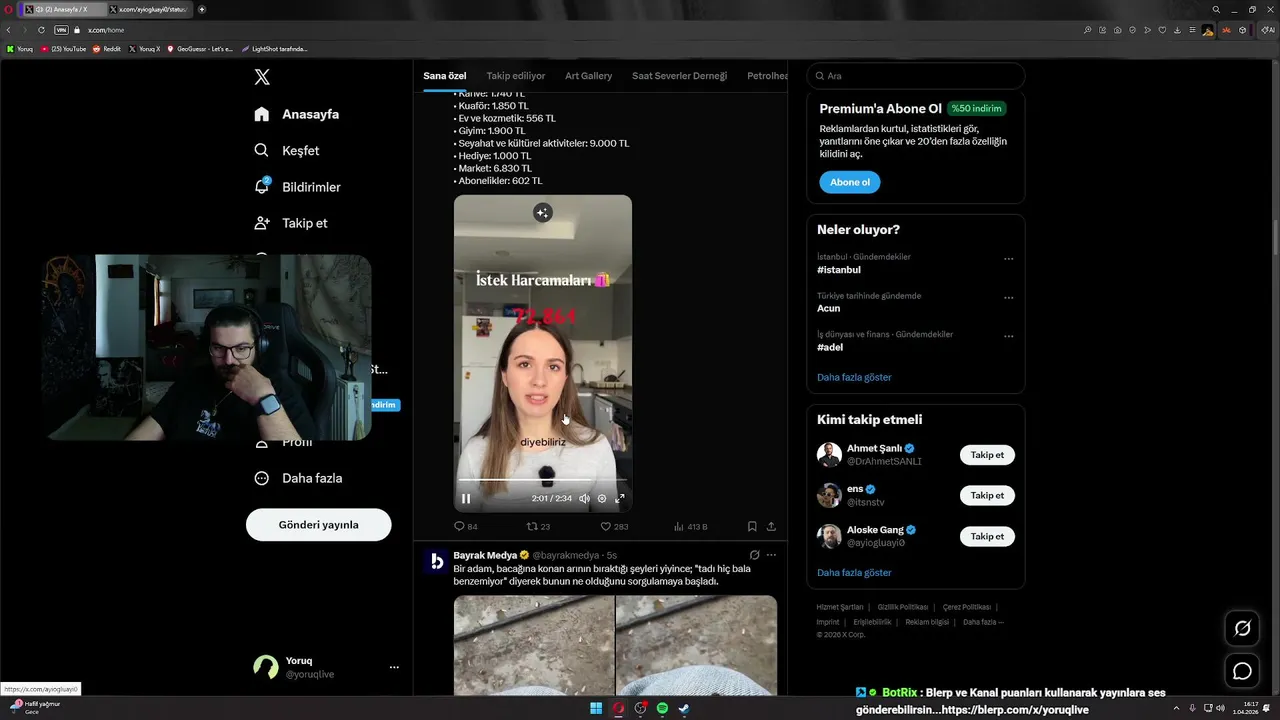This screenshot has height=720, width=1280.
Task: Reload the page in the browser
Action: click(x=41, y=30)
